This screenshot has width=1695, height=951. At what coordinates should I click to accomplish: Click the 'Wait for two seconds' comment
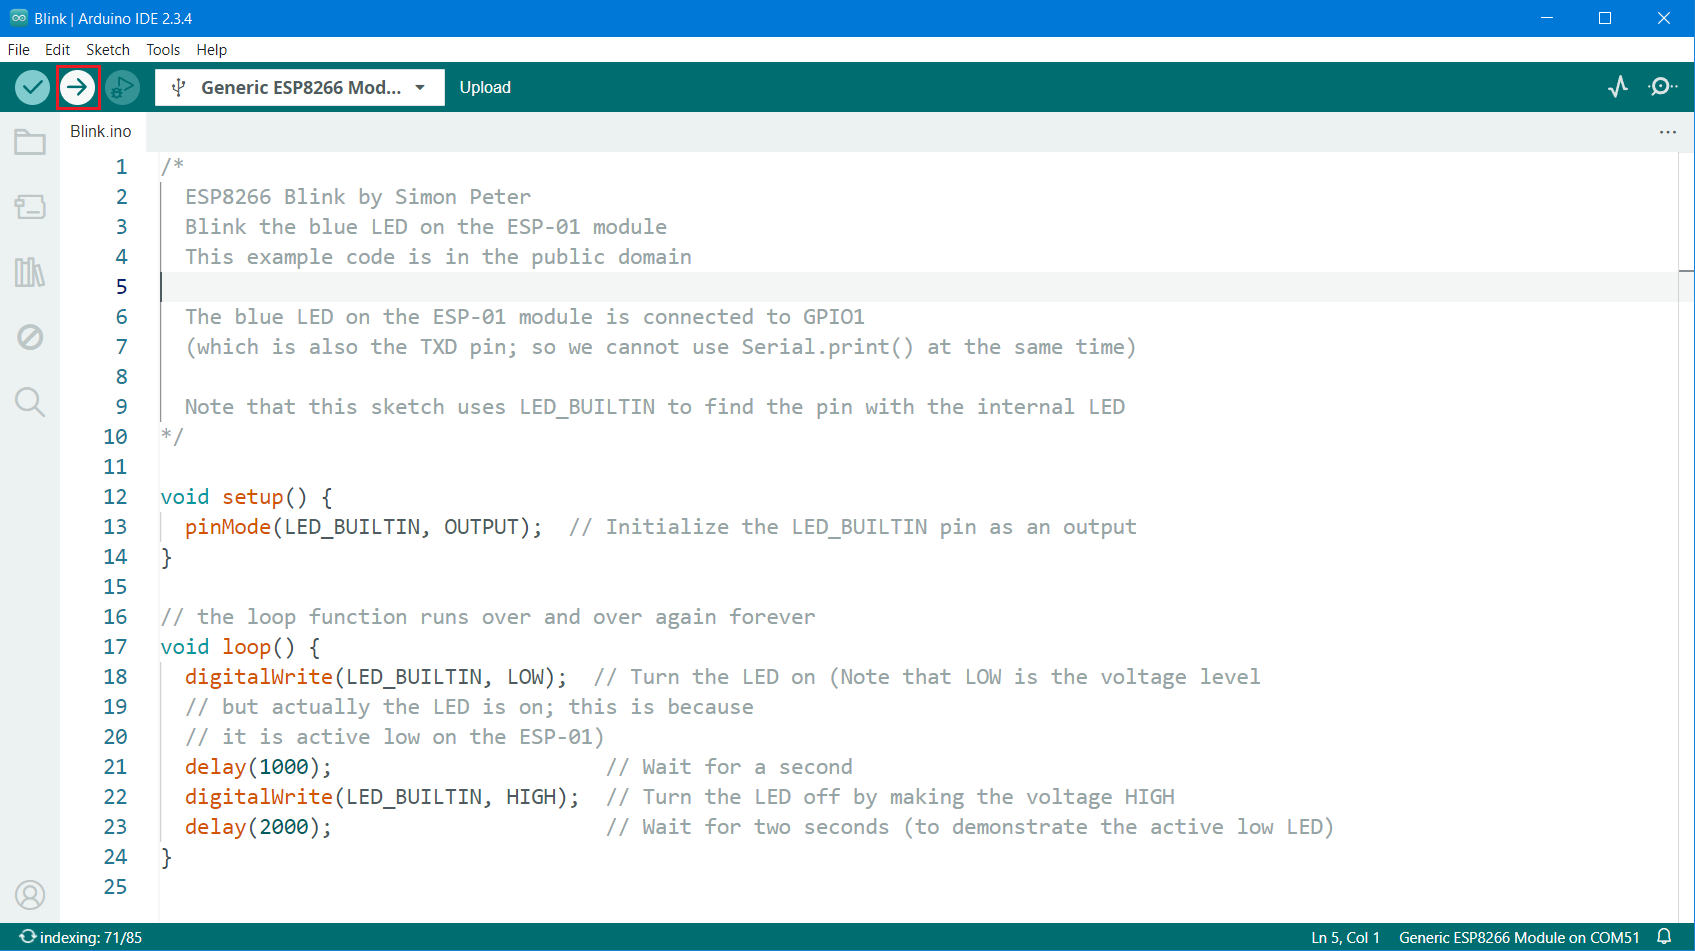pyautogui.click(x=970, y=827)
